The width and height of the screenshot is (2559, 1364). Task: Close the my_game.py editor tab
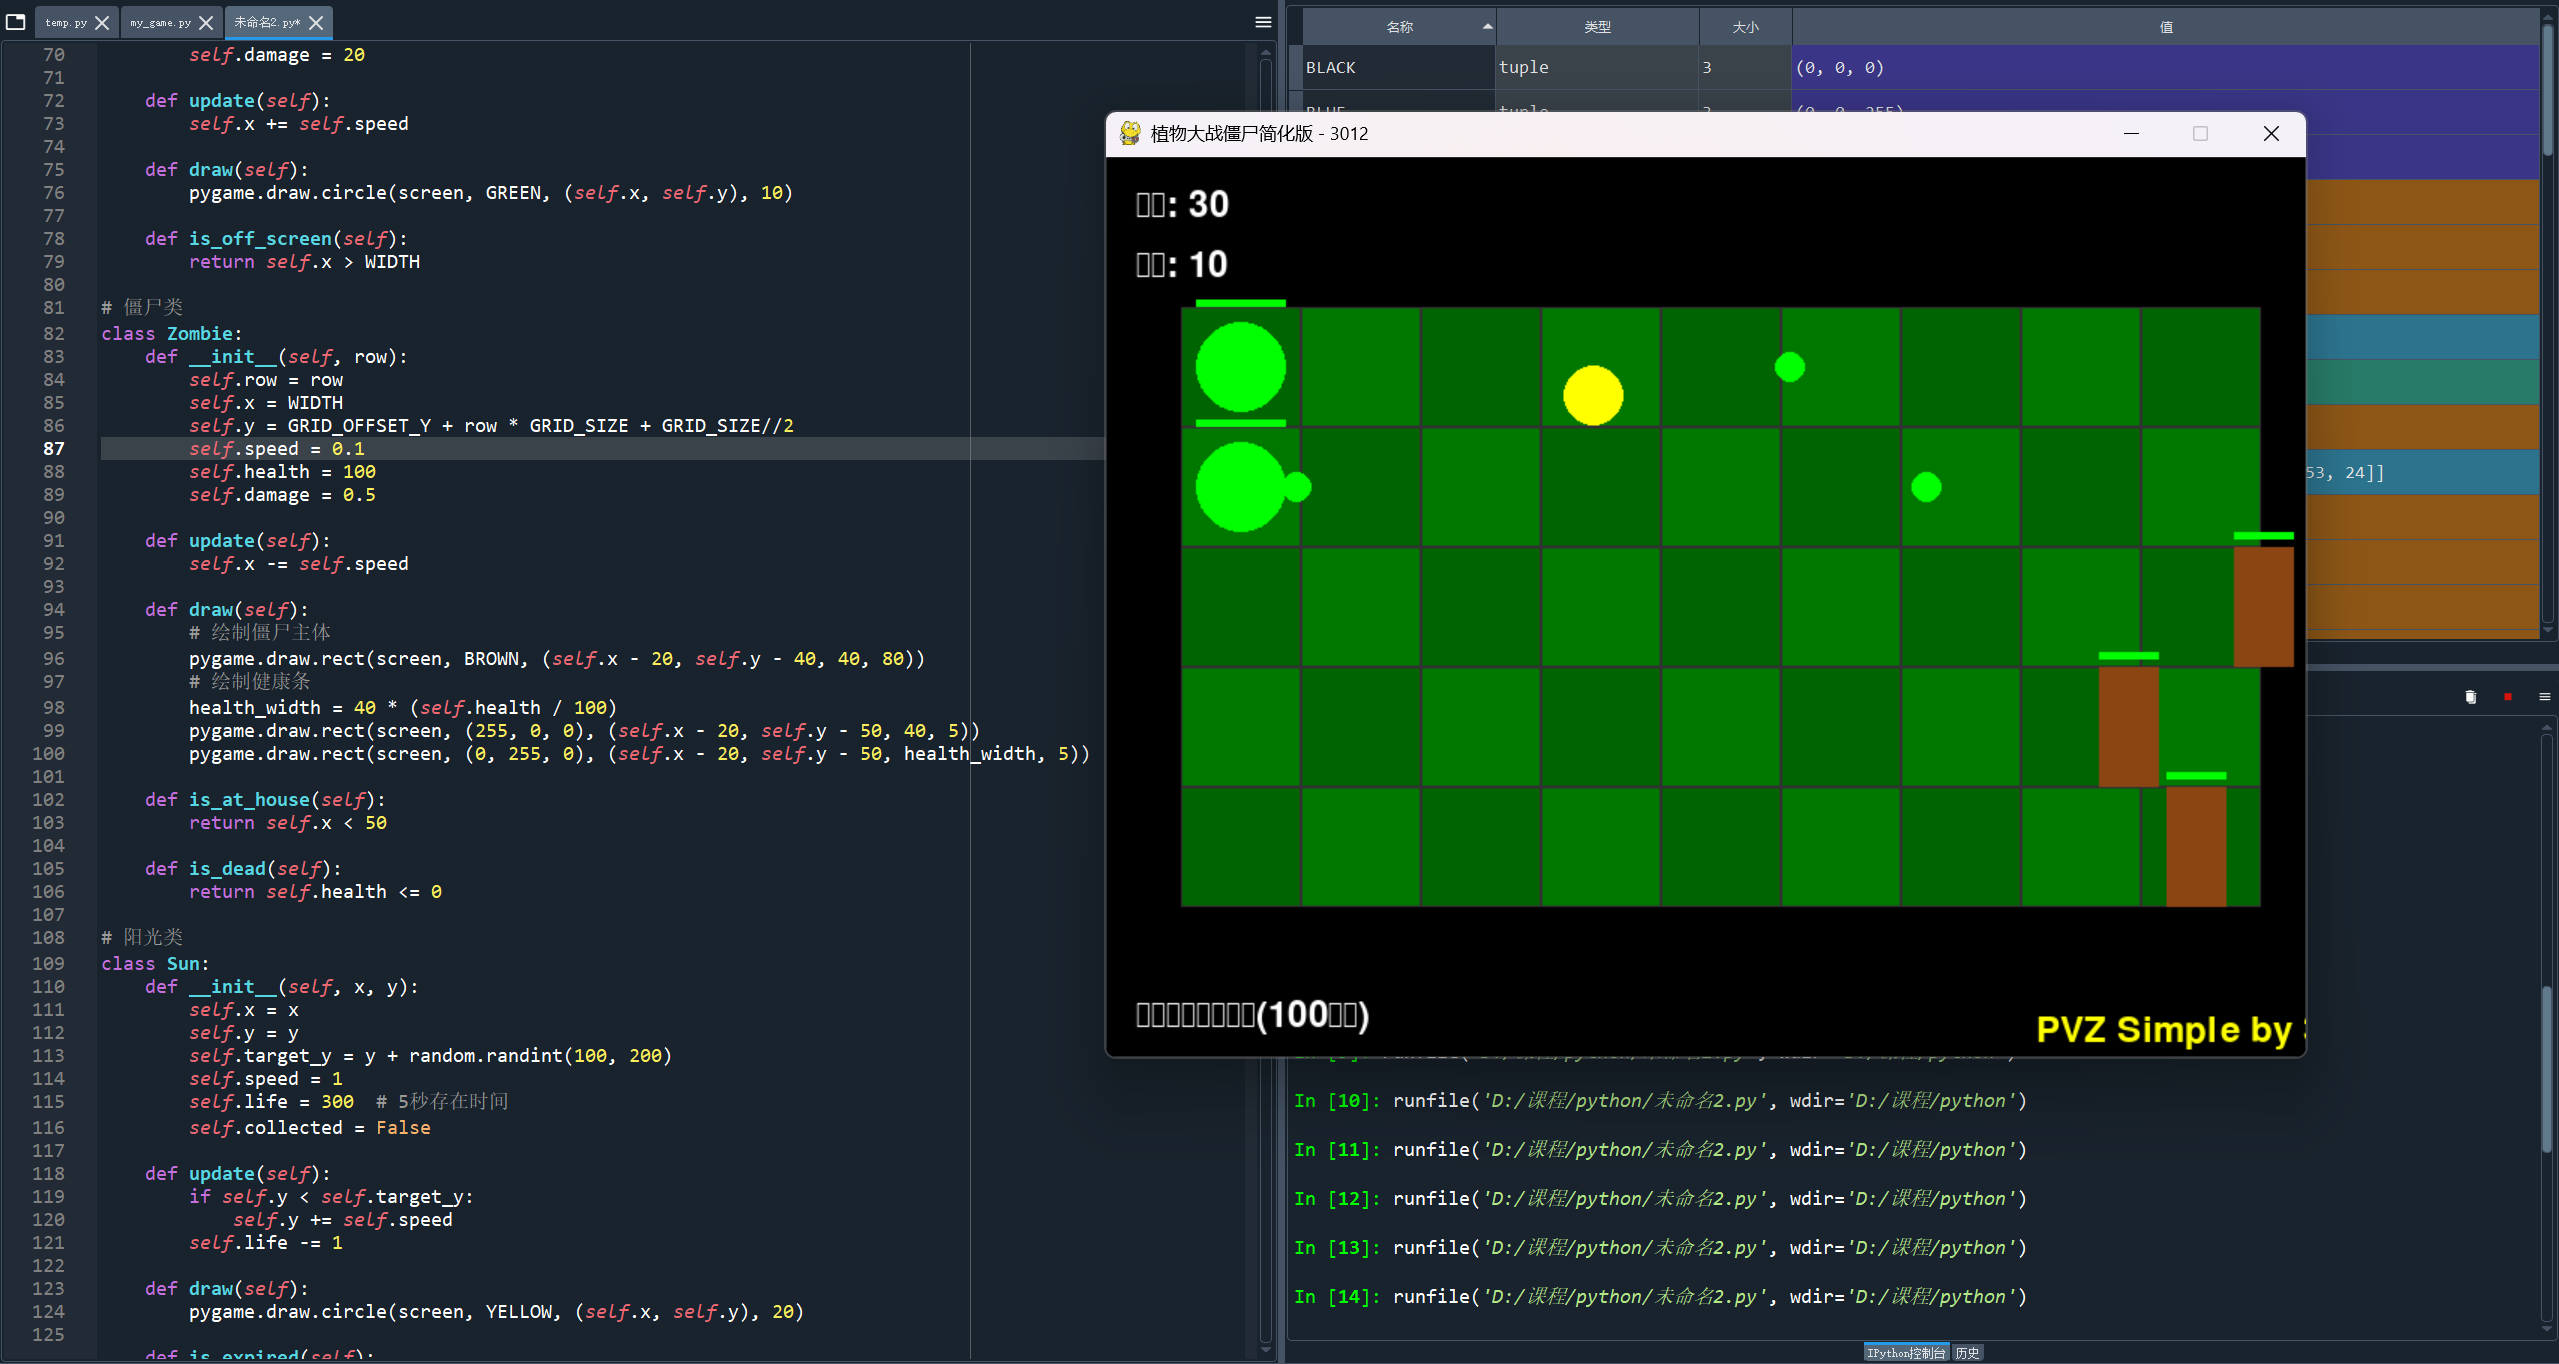click(206, 23)
